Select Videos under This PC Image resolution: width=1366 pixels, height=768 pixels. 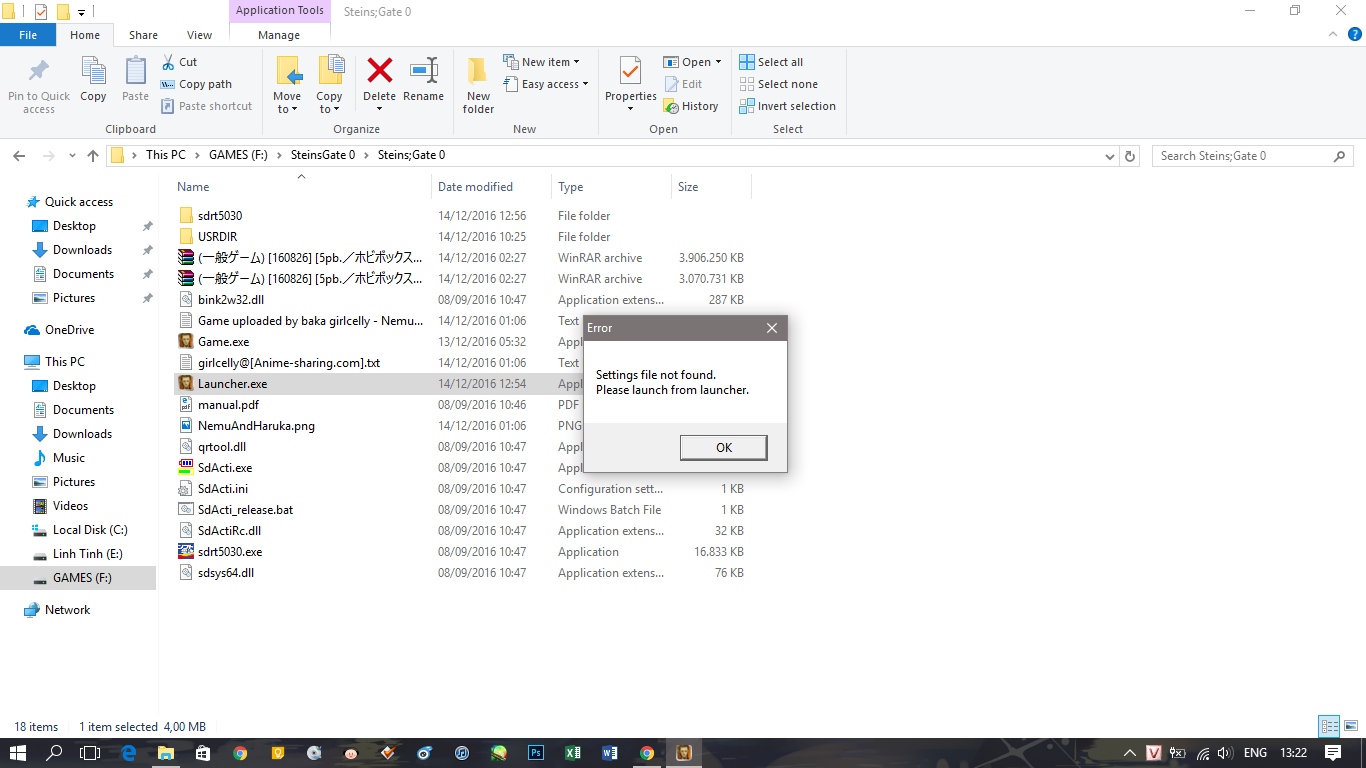70,506
